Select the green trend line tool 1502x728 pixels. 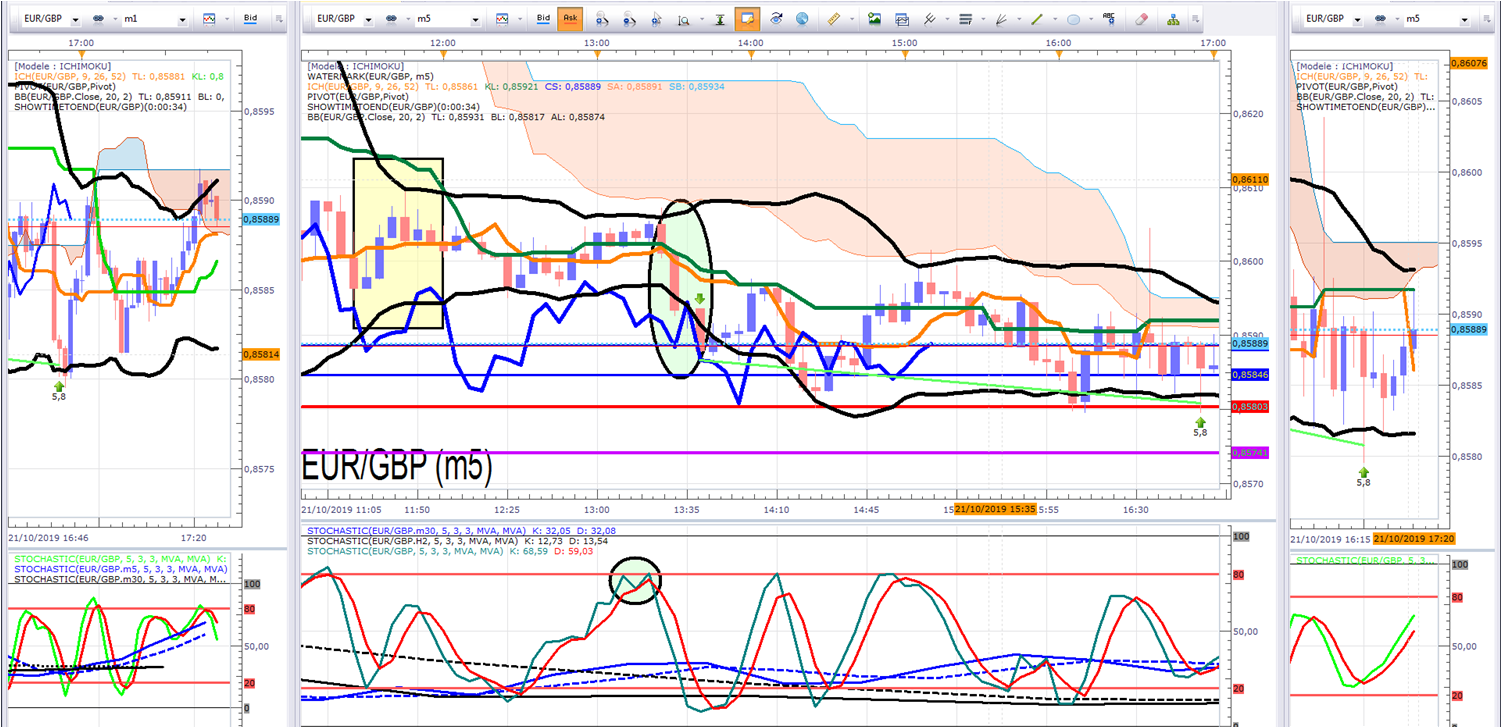click(x=1037, y=19)
